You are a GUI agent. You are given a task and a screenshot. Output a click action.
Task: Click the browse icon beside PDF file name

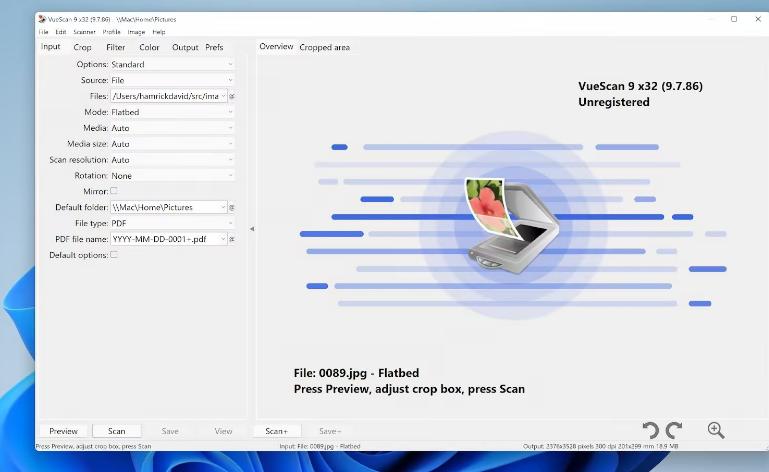click(x=232, y=239)
